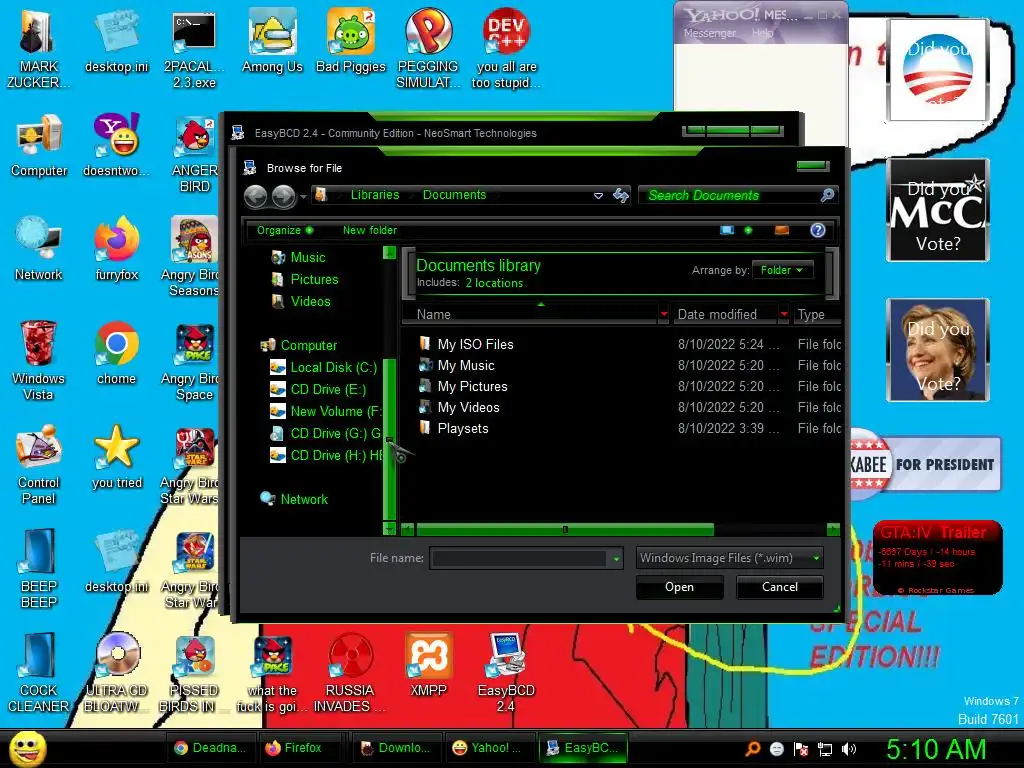This screenshot has height=768, width=1024.
Task: Click the Cancel button
Action: click(780, 586)
